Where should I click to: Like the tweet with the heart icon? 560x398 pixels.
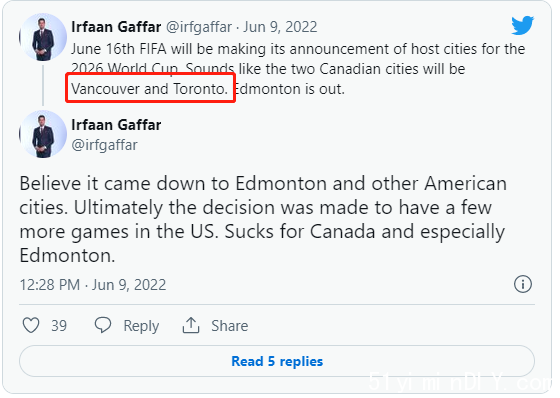click(x=31, y=325)
